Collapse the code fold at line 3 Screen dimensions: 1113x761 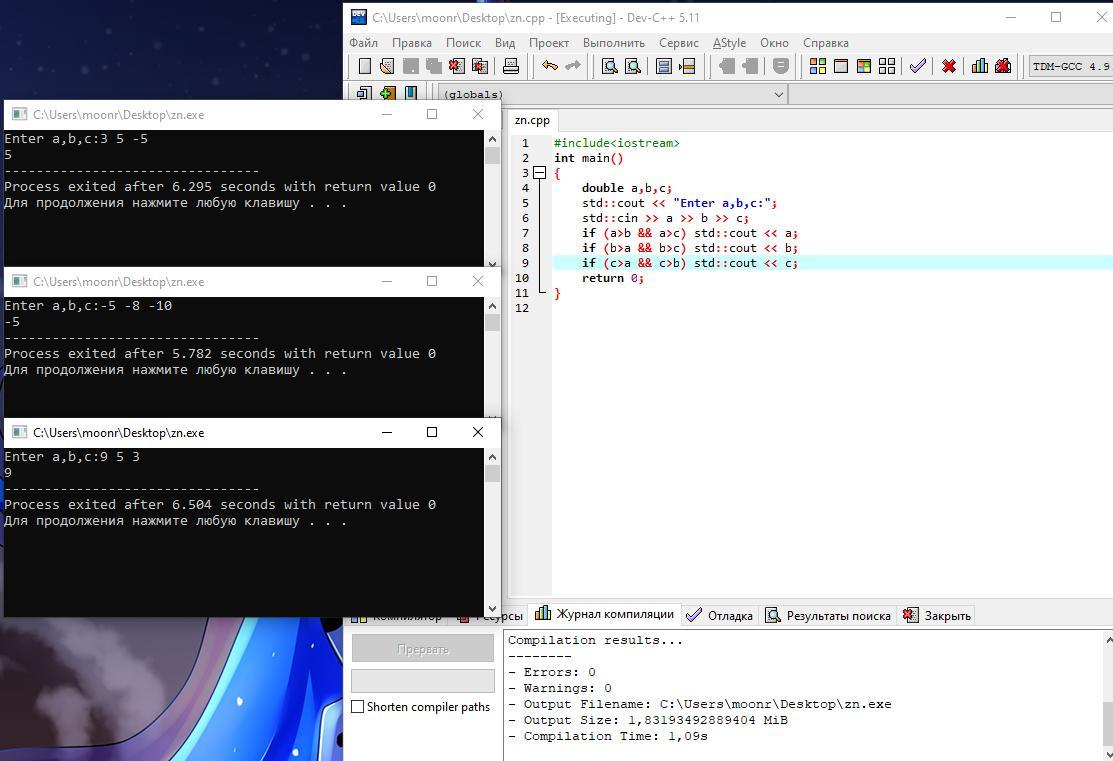(539, 173)
